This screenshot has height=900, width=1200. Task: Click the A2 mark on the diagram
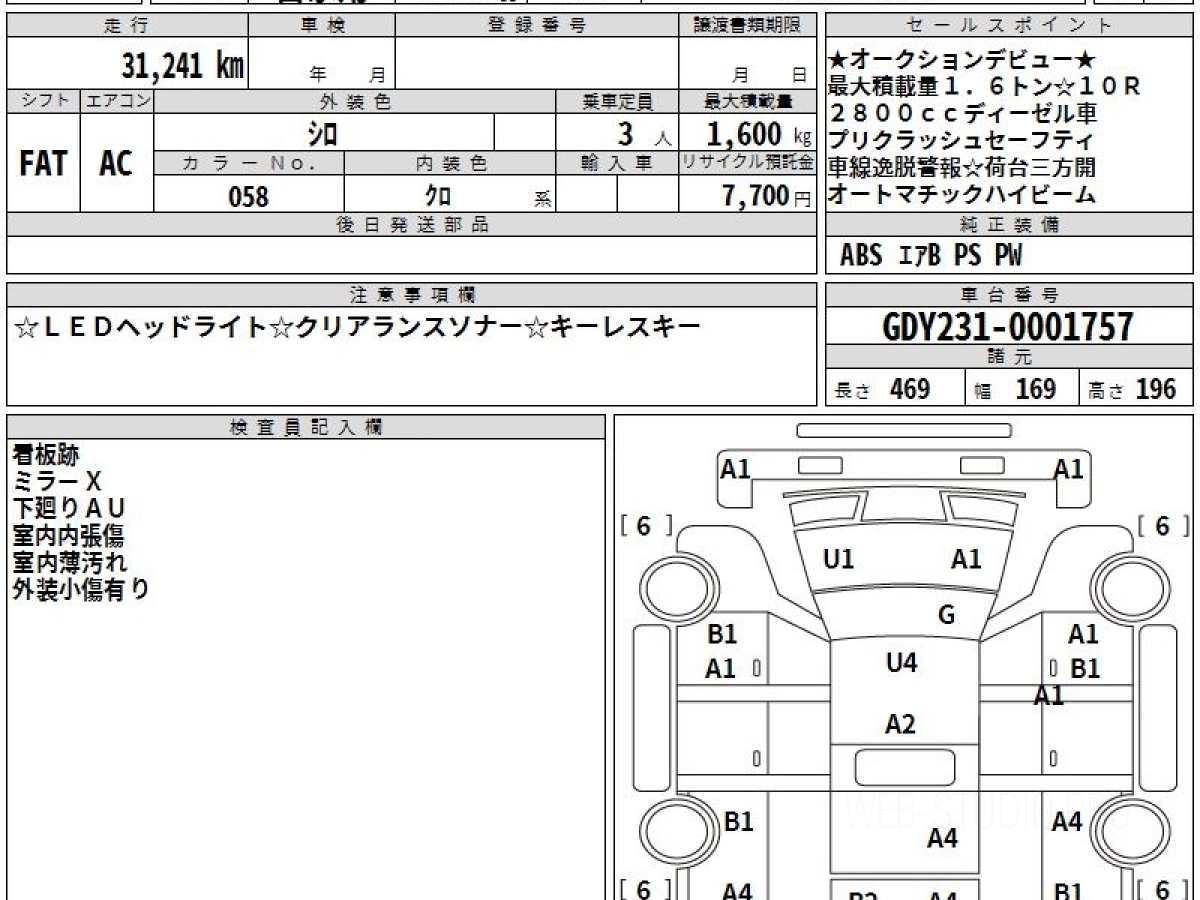coord(900,724)
